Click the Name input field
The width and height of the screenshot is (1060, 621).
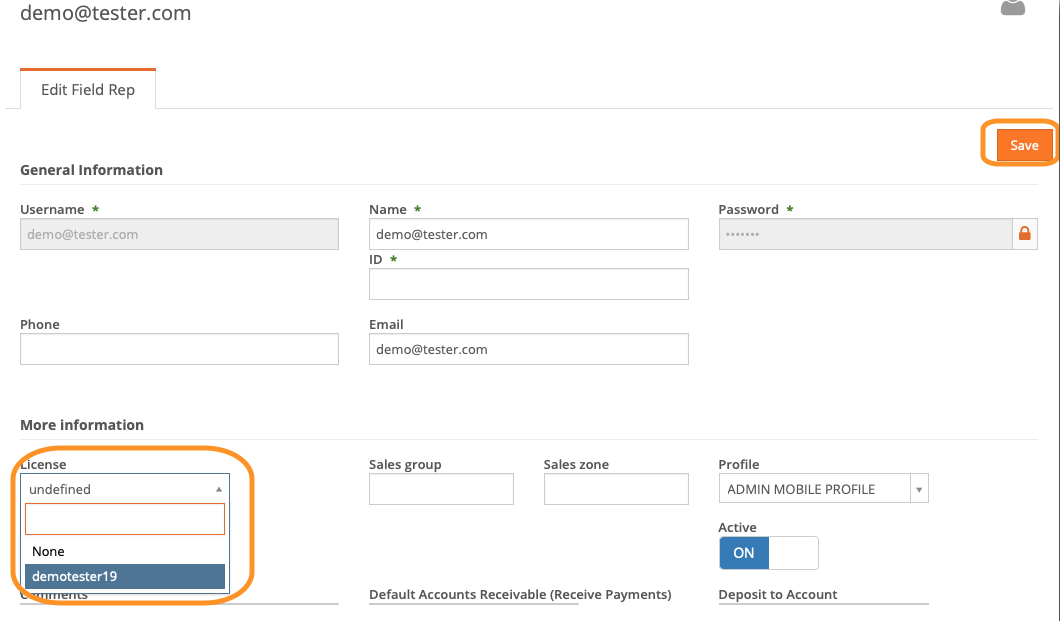(528, 234)
